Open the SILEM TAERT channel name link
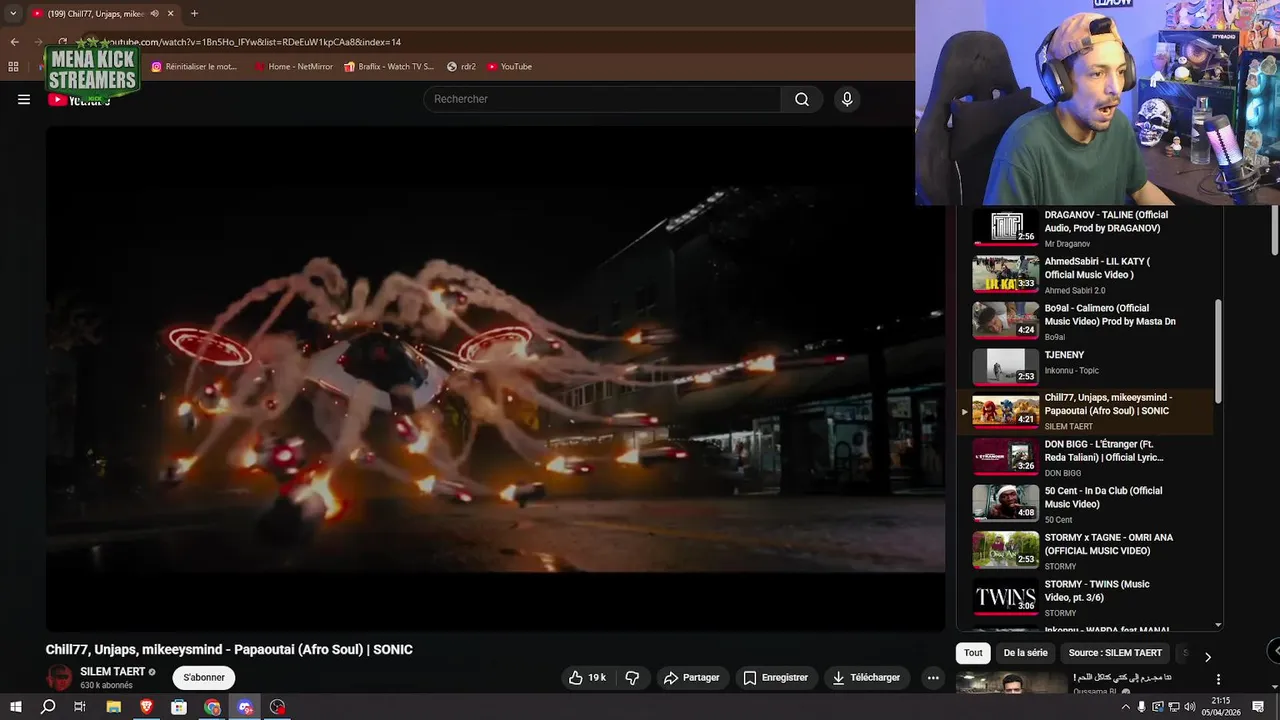1280x720 pixels. tap(113, 671)
